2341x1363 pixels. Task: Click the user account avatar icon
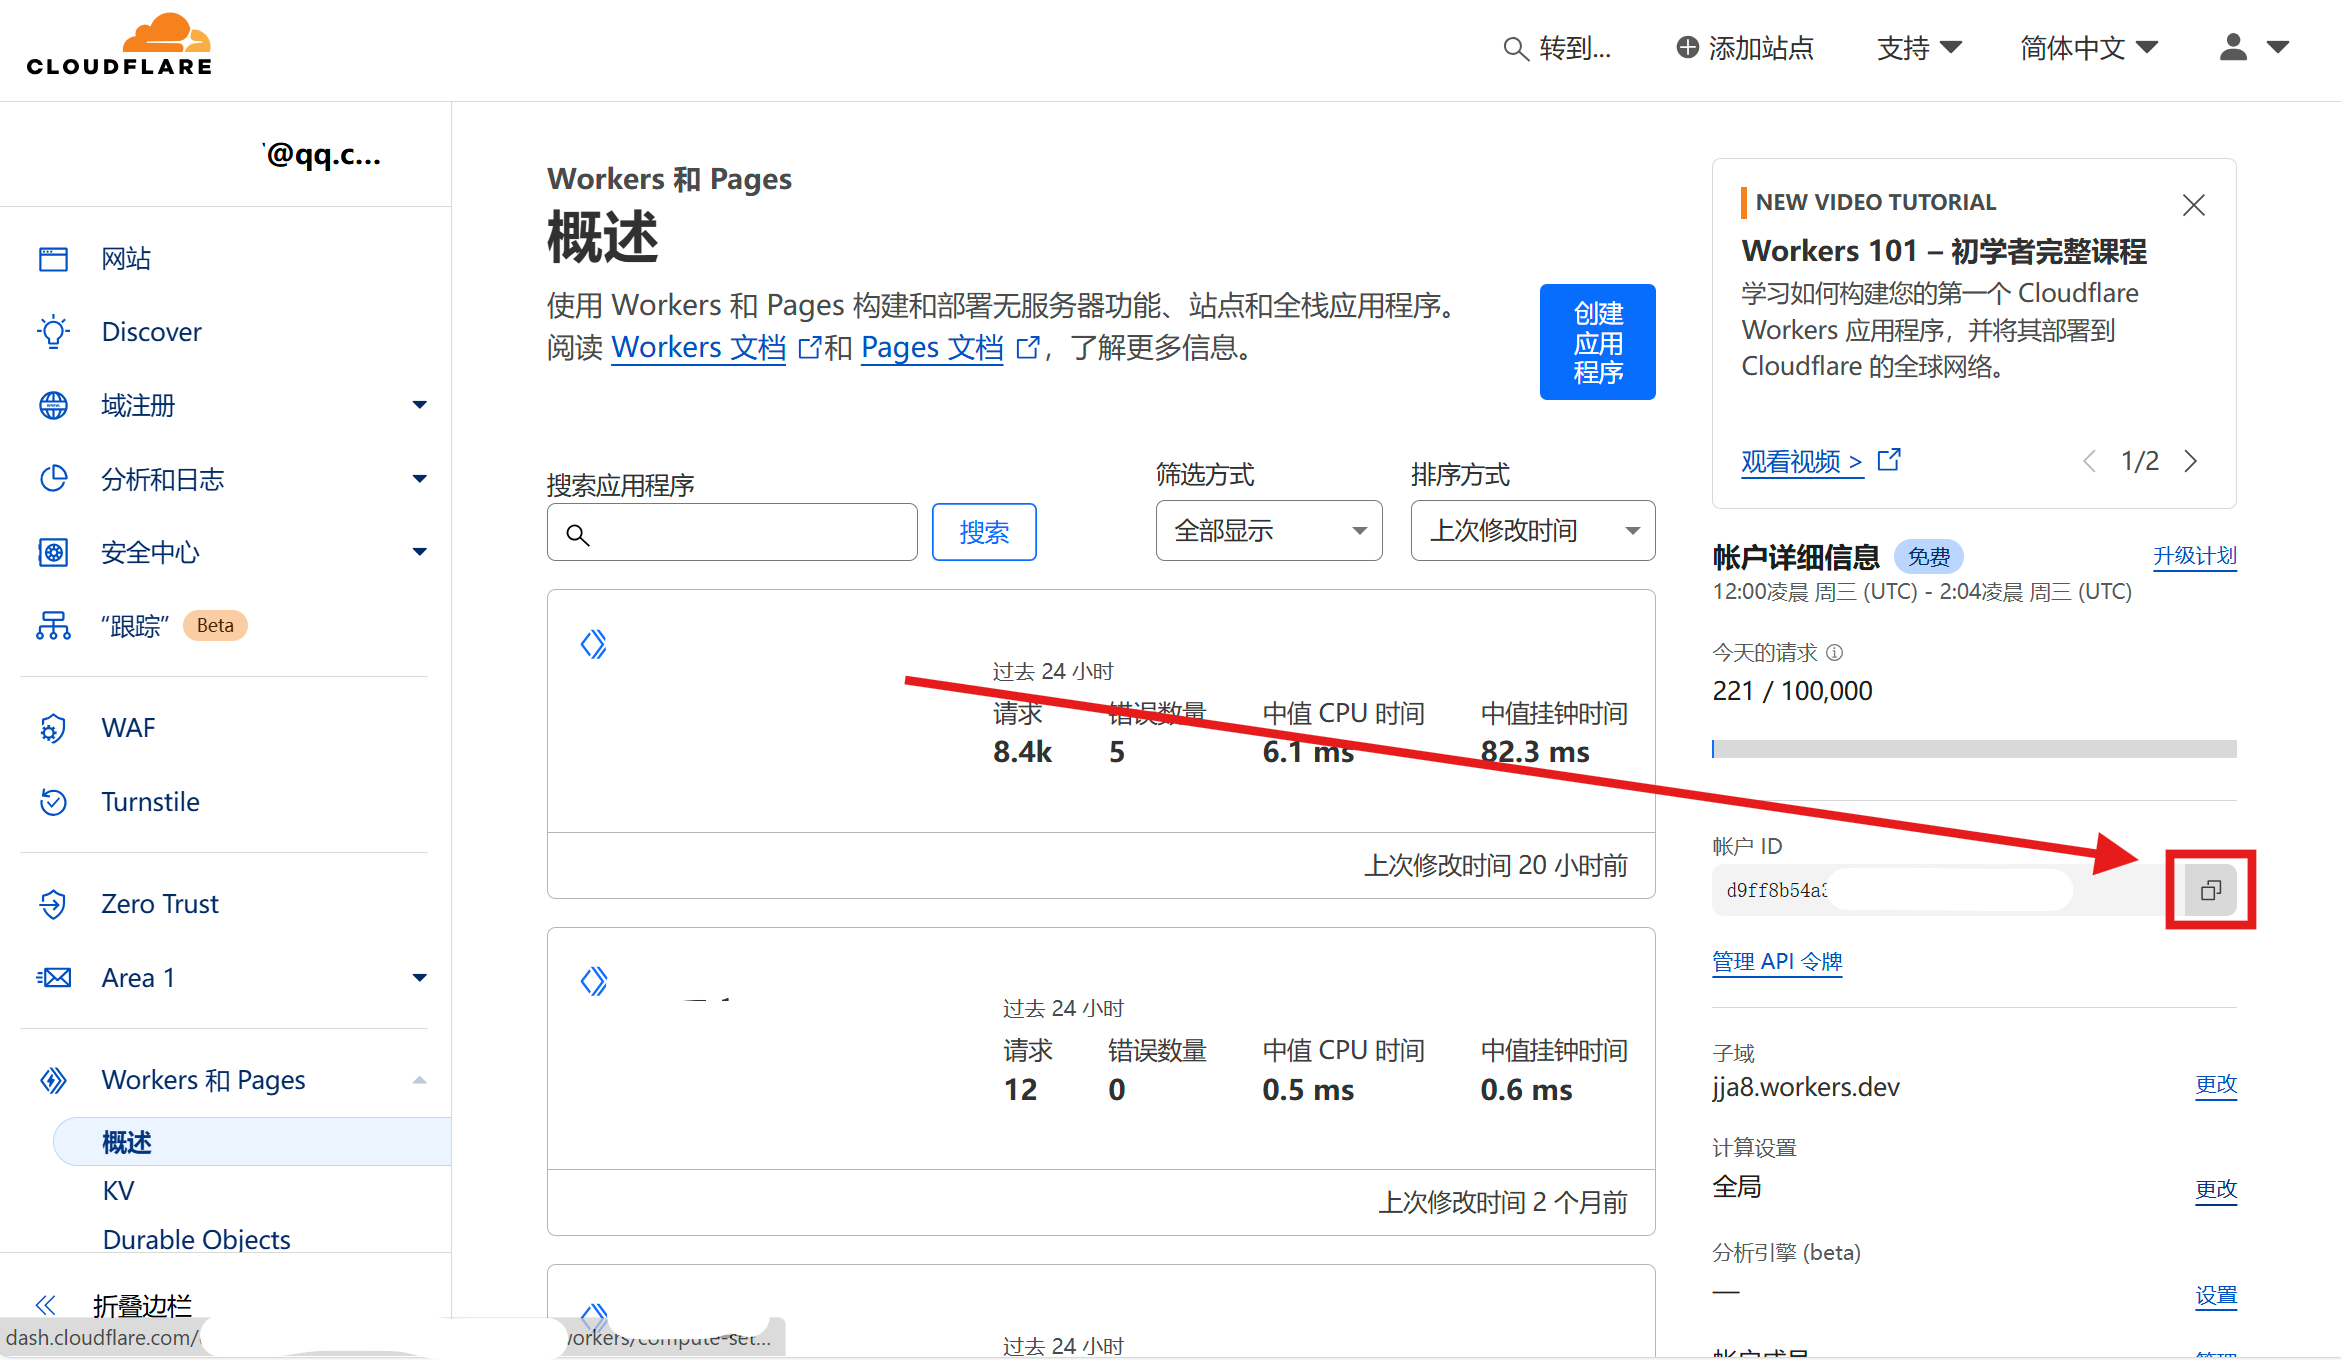coord(2233,47)
